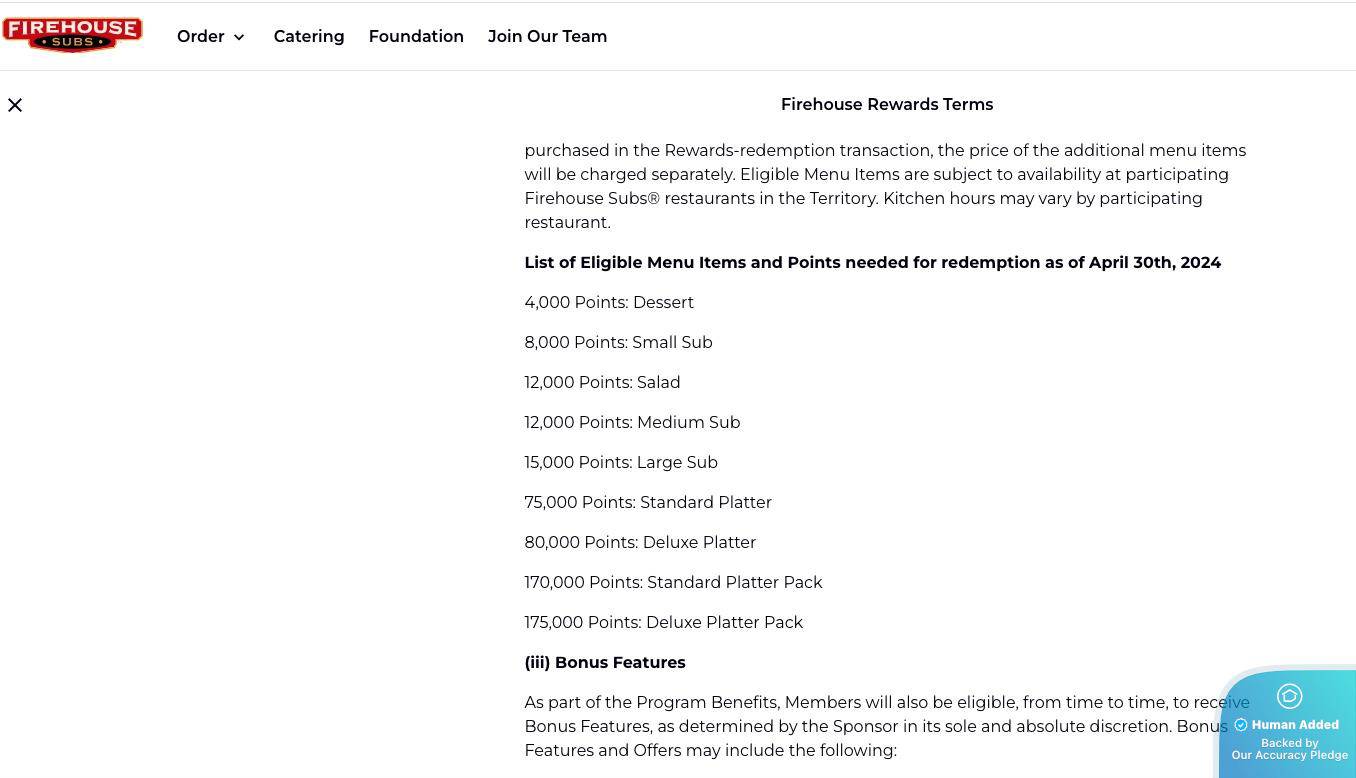The width and height of the screenshot is (1356, 778).
Task: Click the Firehouse Rewards Terms title
Action: pyautogui.click(x=887, y=104)
